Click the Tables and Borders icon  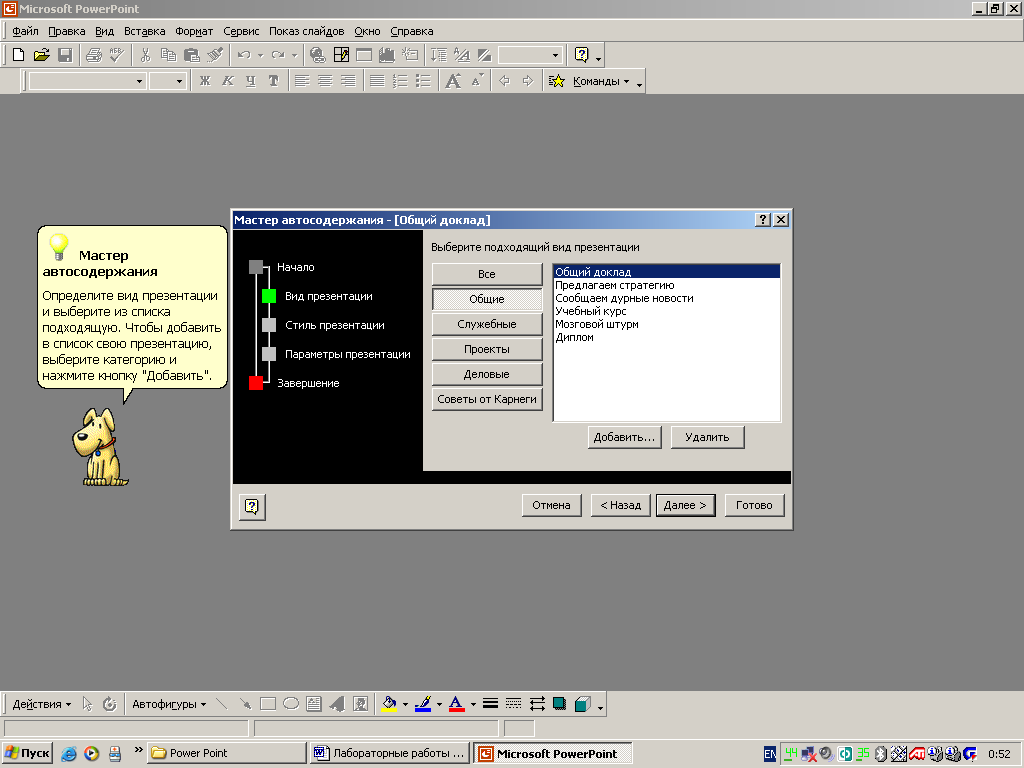tap(341, 55)
